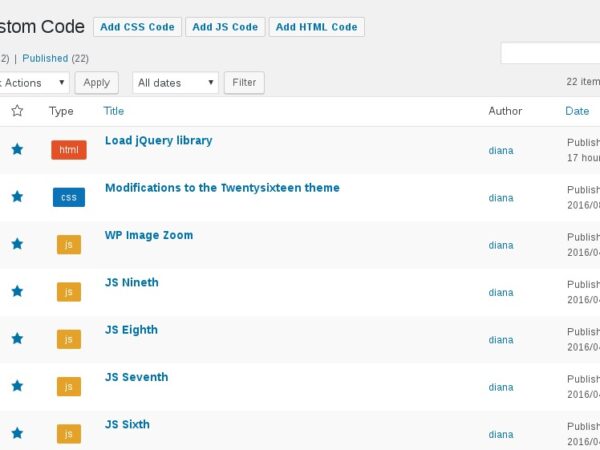The width and height of the screenshot is (600, 450).
Task: Click the css type badge icon
Action: tap(69, 197)
